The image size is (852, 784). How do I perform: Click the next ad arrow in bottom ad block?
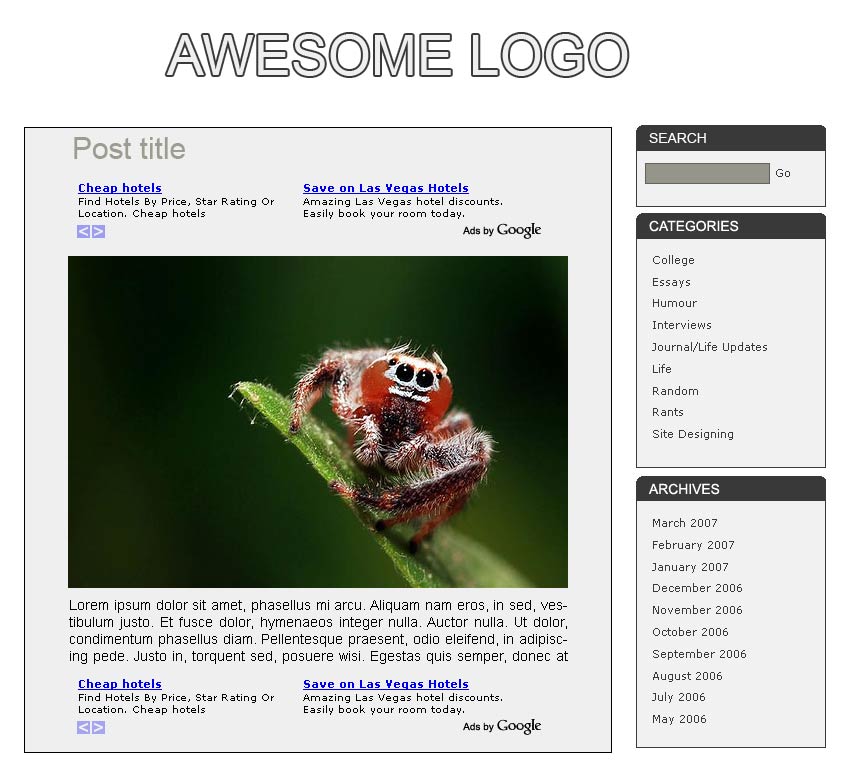[98, 727]
